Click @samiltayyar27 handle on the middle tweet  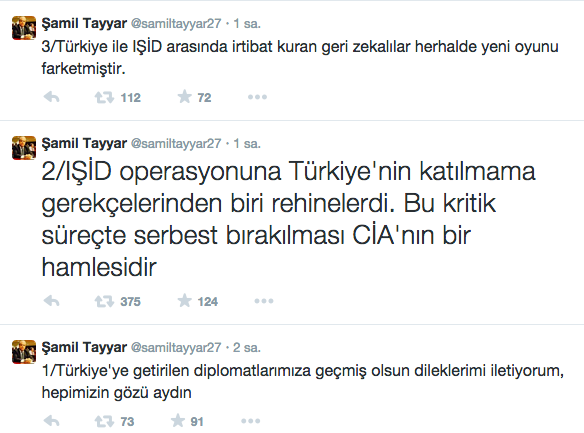(x=176, y=144)
